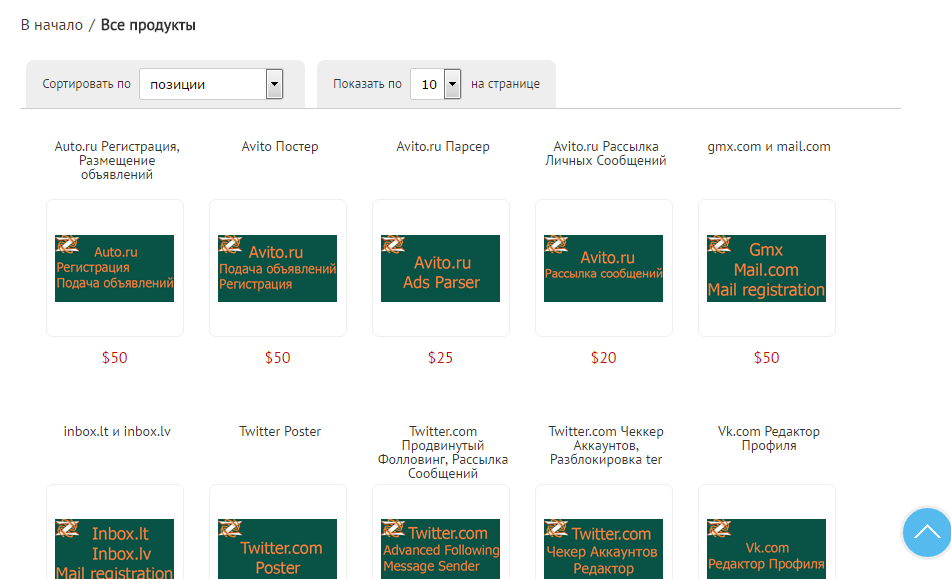The width and height of the screenshot is (951, 579).
Task: Open the sort-by 'позиции' dropdown
Action: (211, 84)
